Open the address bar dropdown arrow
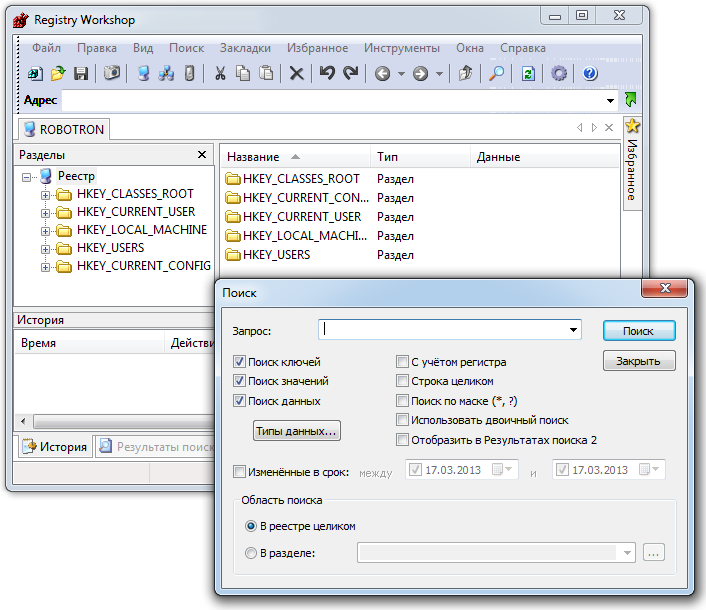706x610 pixels. tap(610, 101)
